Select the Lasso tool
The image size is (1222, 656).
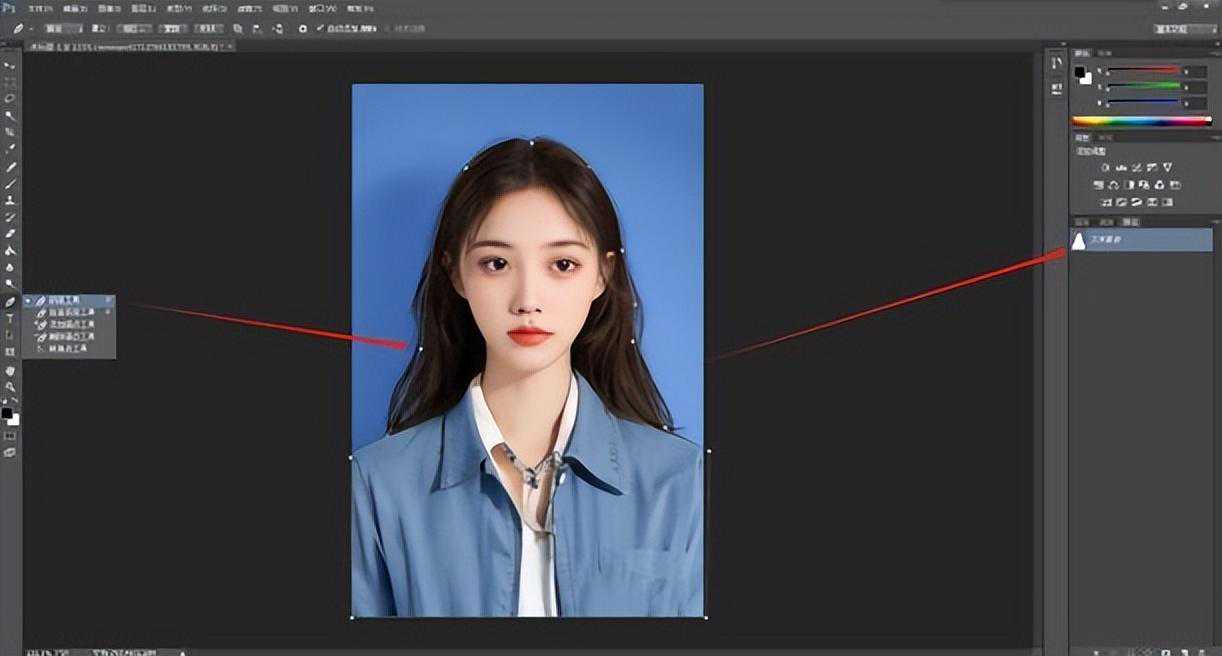[x=10, y=99]
